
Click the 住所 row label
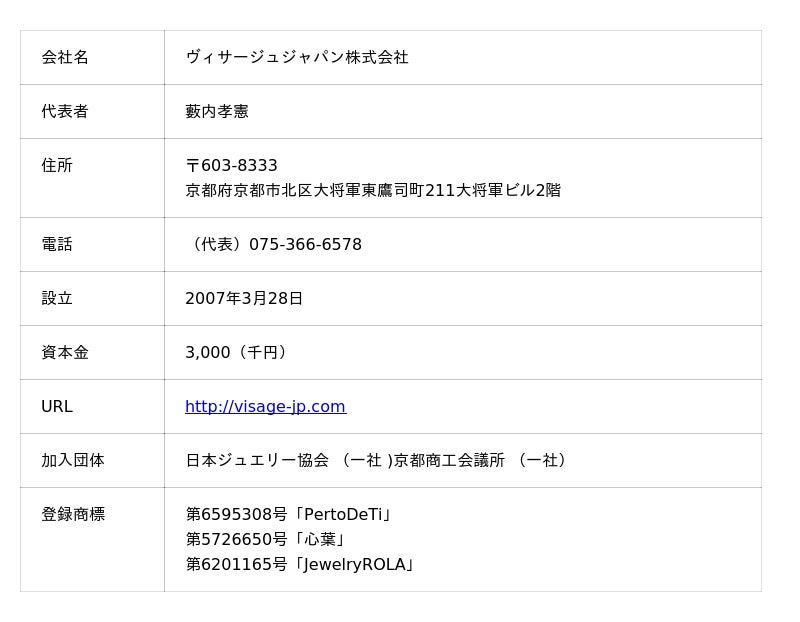click(57, 165)
